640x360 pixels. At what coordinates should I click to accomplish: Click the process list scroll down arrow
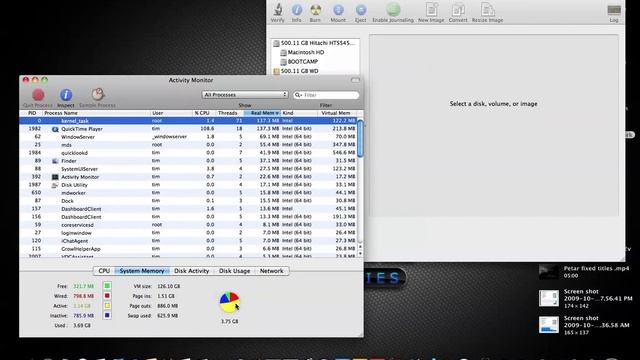(360, 253)
